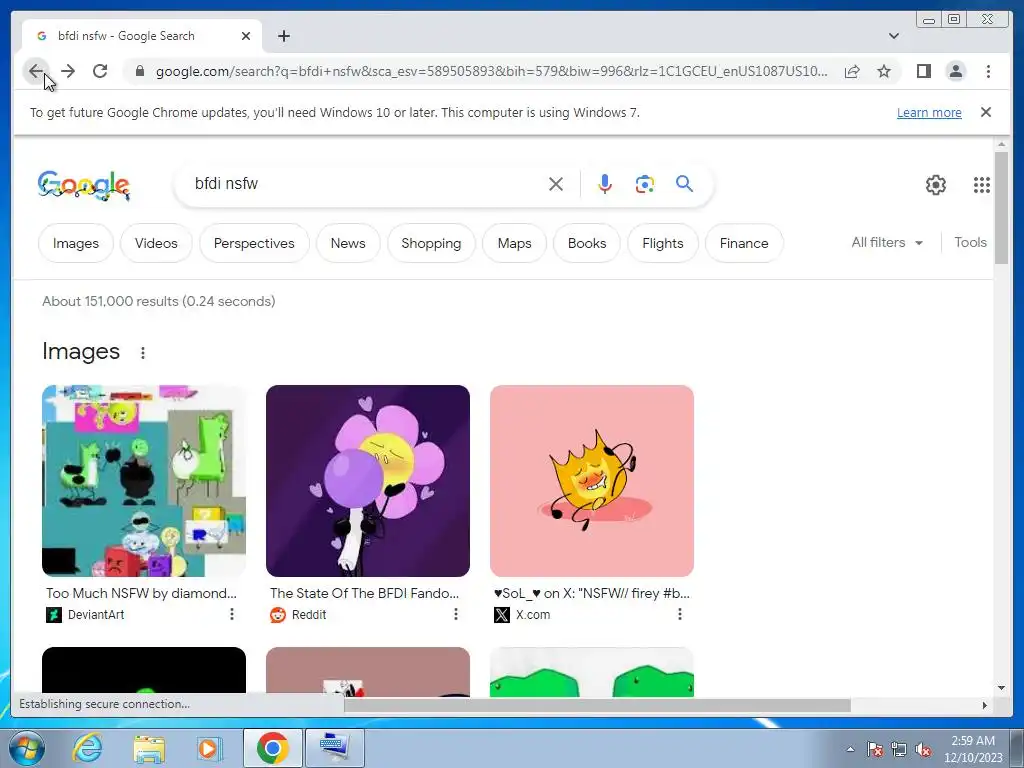Open Chrome profile menu
The height and width of the screenshot is (768, 1024).
click(x=955, y=71)
